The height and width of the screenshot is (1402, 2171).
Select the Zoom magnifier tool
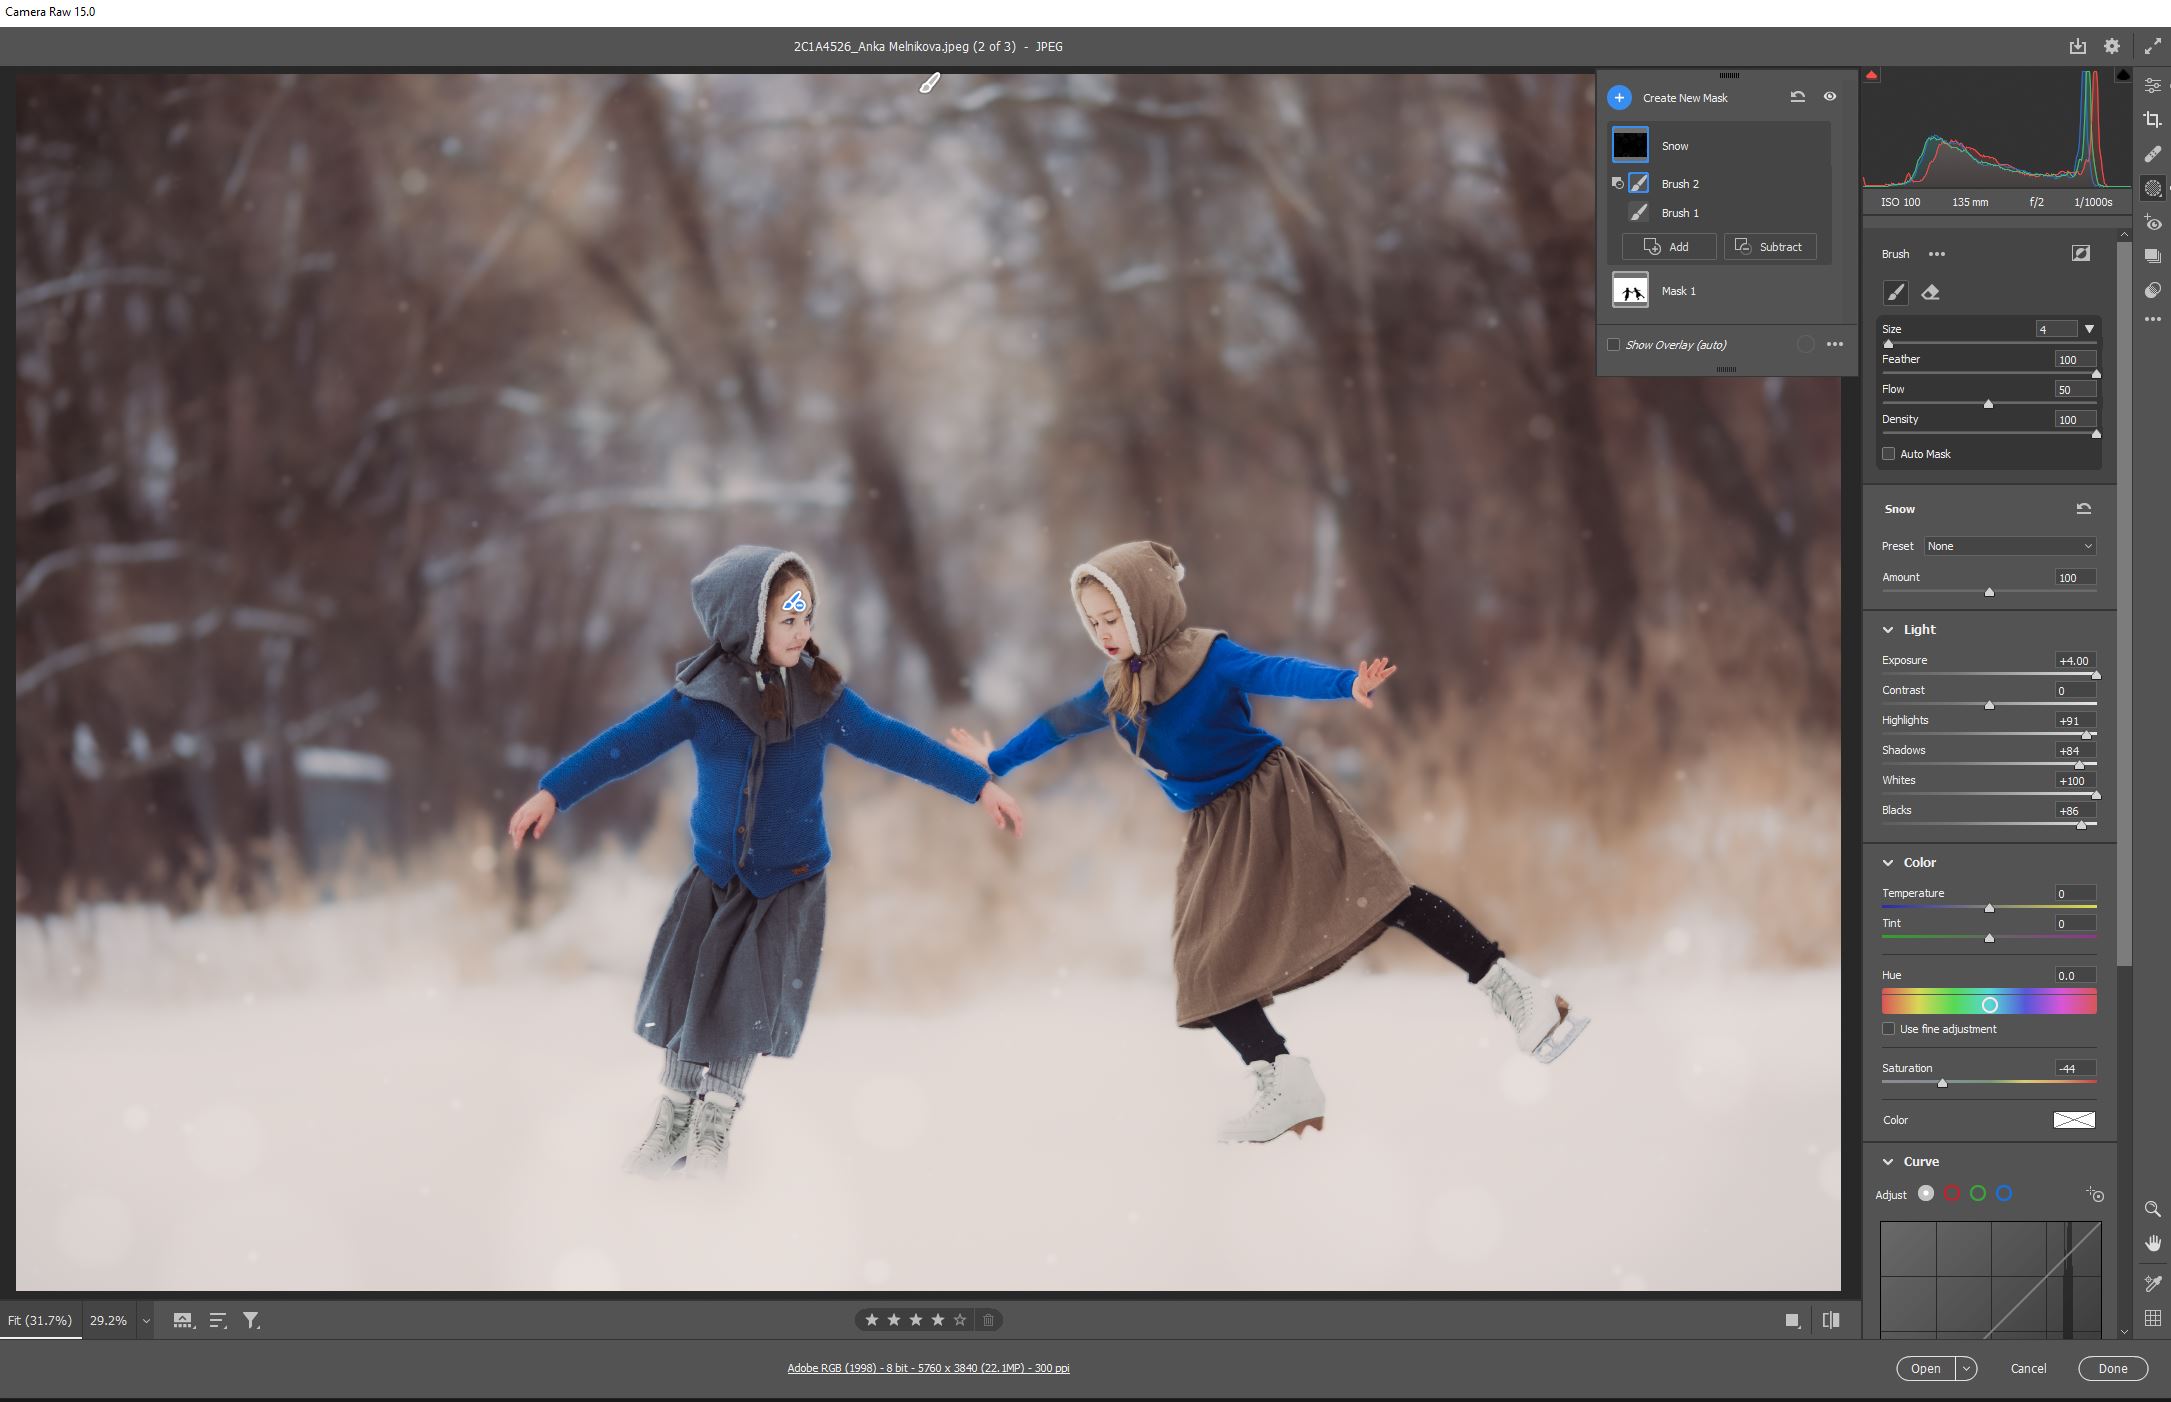coord(2153,1209)
